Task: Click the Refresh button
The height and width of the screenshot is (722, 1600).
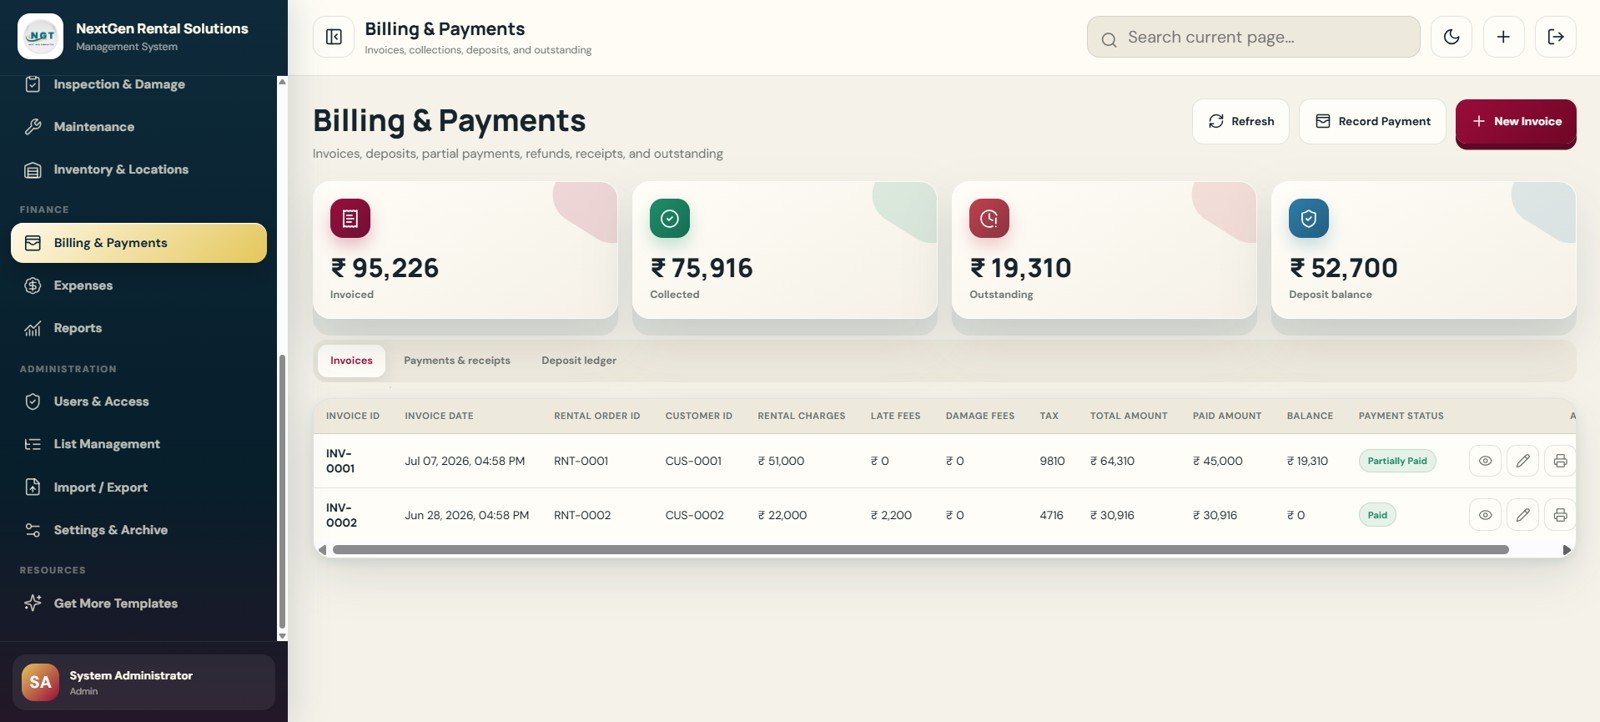Action: point(1240,121)
